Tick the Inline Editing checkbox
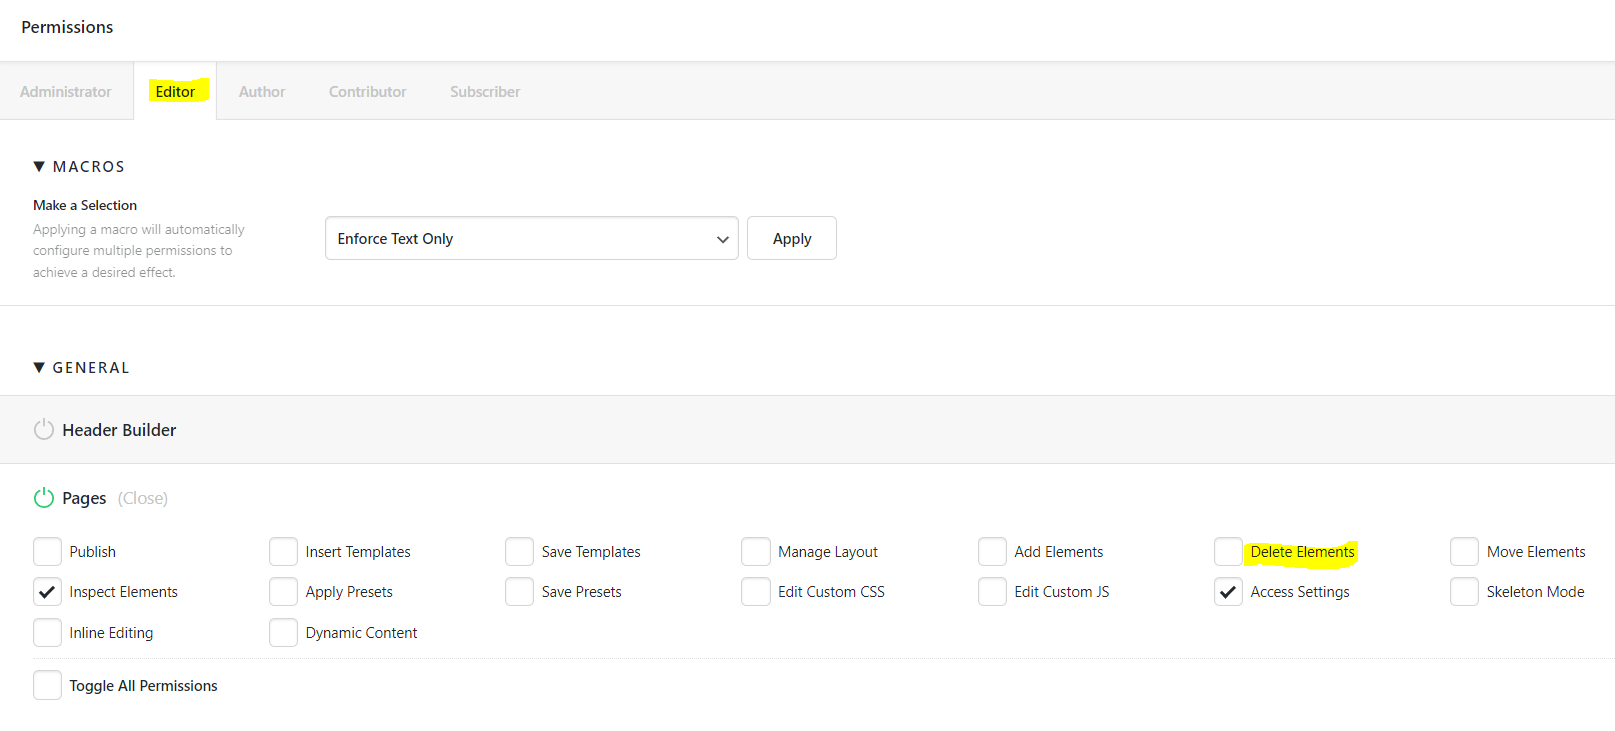This screenshot has height=731, width=1615. [47, 632]
